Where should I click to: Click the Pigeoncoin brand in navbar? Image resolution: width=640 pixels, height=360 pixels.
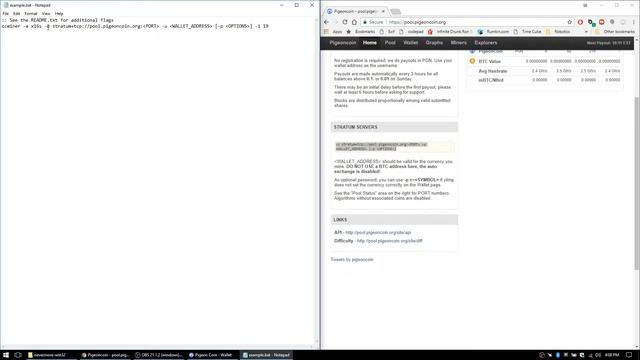pyautogui.click(x=343, y=43)
